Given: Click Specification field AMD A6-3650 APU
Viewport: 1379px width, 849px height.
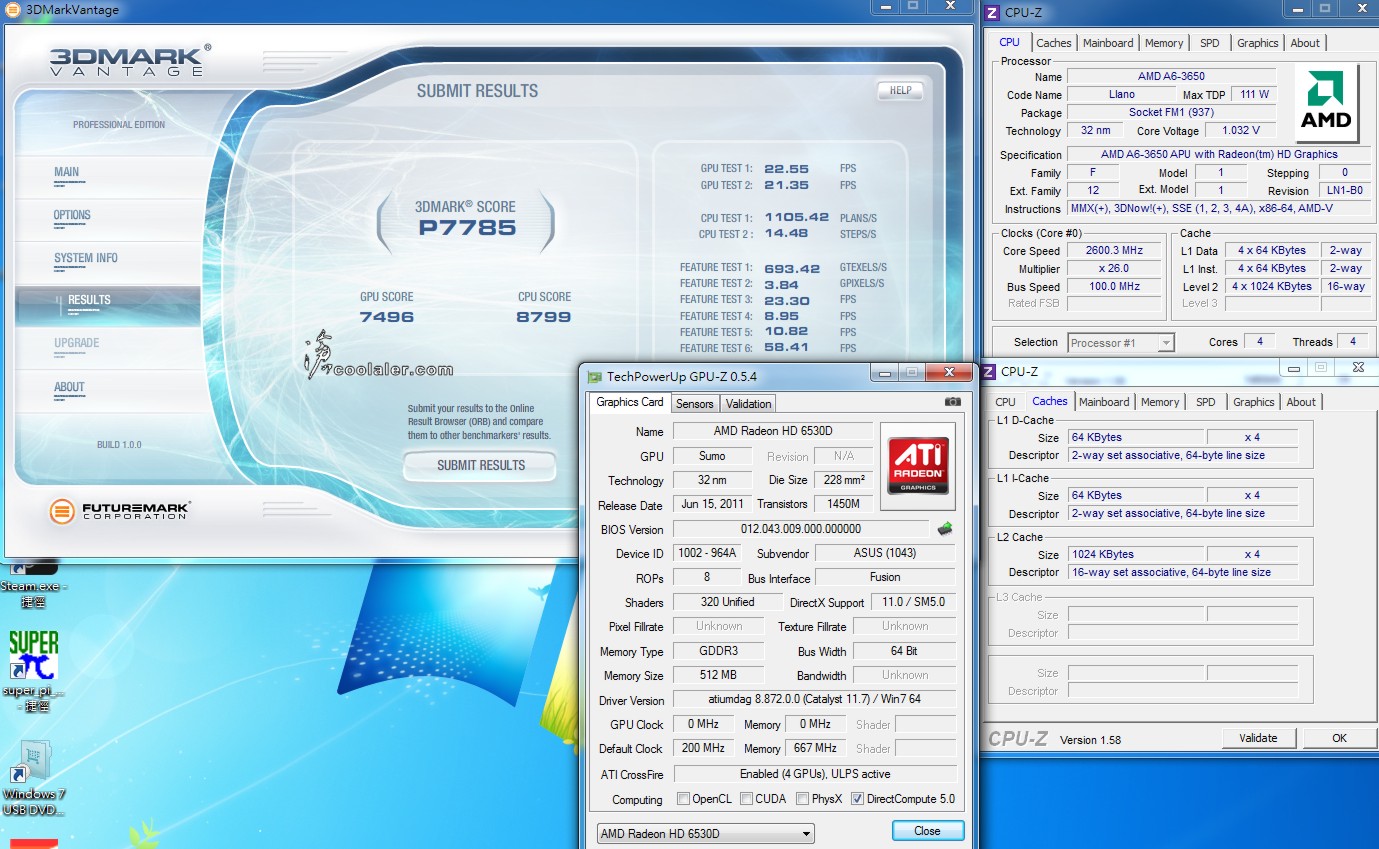Looking at the screenshot, I should 1218,154.
